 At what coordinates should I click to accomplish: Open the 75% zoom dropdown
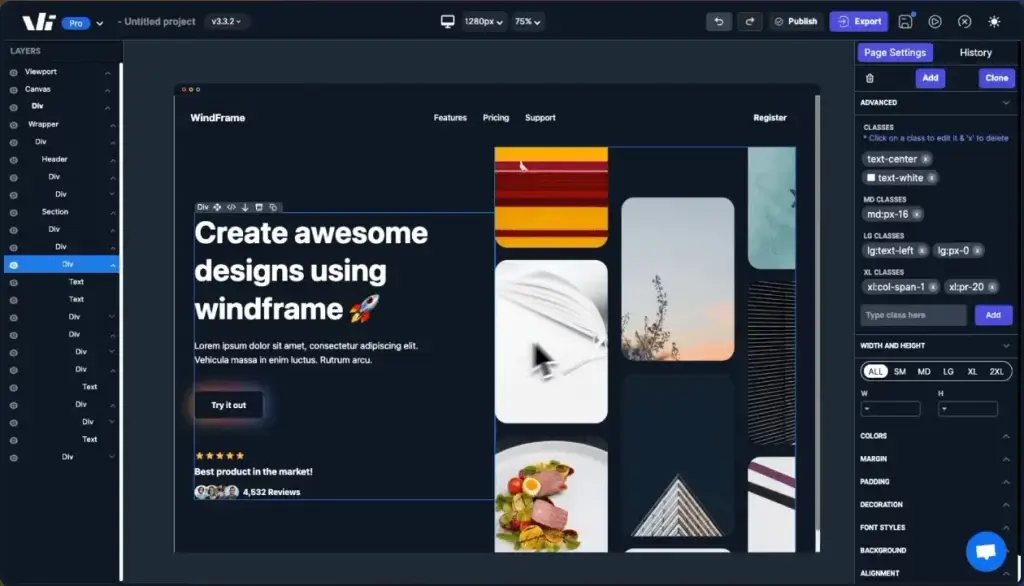click(x=529, y=21)
